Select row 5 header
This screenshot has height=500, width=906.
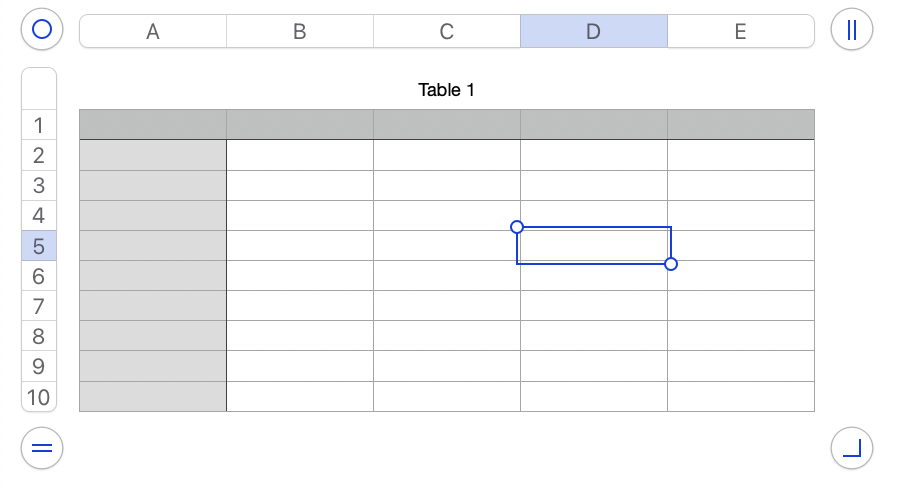pos(39,246)
